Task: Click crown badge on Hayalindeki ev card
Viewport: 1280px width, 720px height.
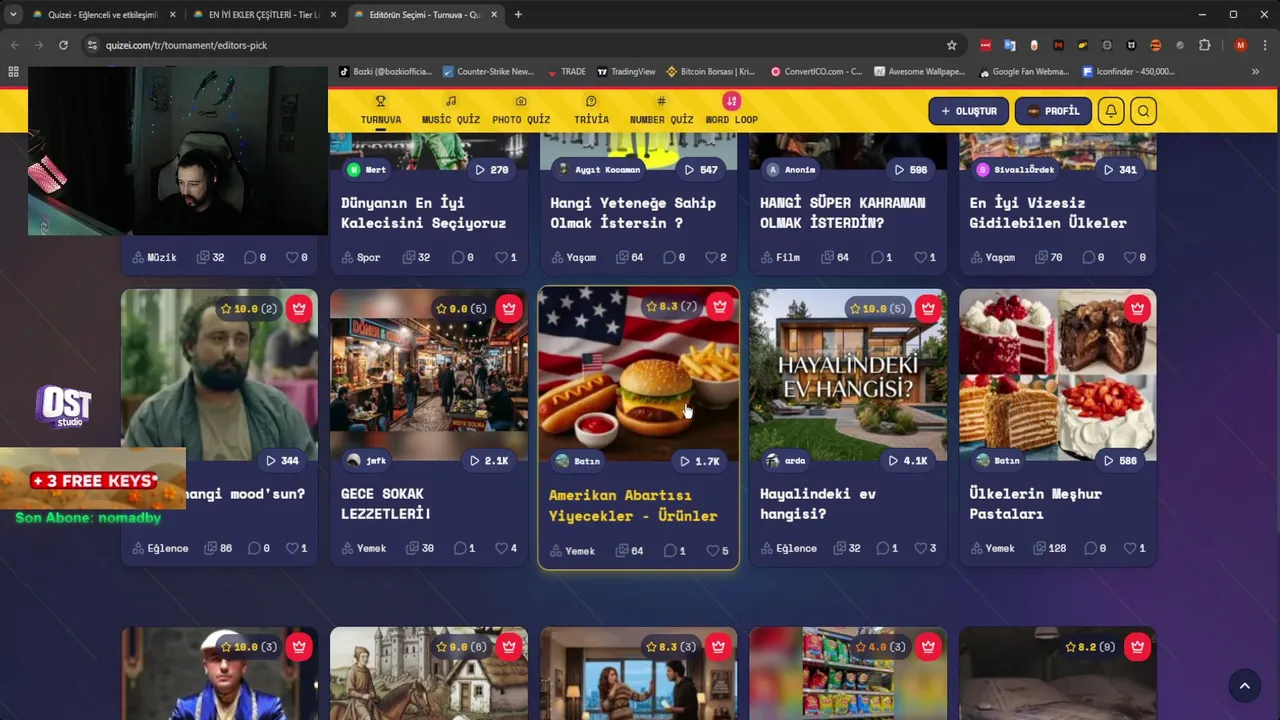Action: pos(929,309)
